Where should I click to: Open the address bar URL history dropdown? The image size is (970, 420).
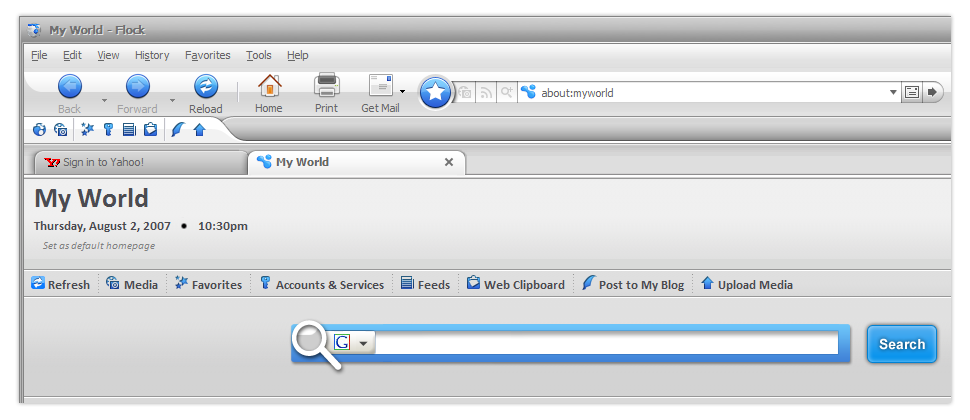tap(893, 92)
